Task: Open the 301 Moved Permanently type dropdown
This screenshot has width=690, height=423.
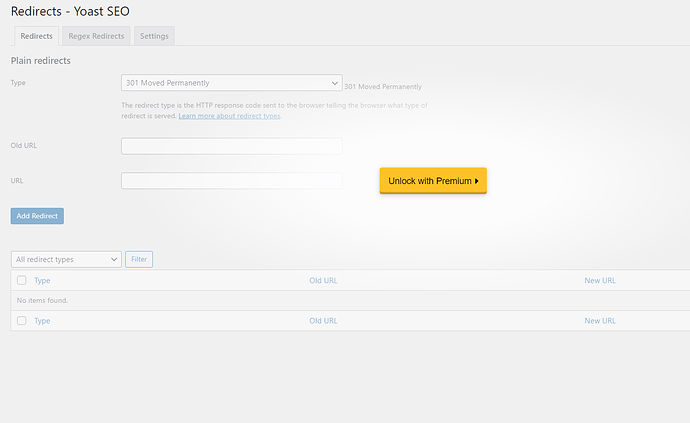Action: (231, 83)
